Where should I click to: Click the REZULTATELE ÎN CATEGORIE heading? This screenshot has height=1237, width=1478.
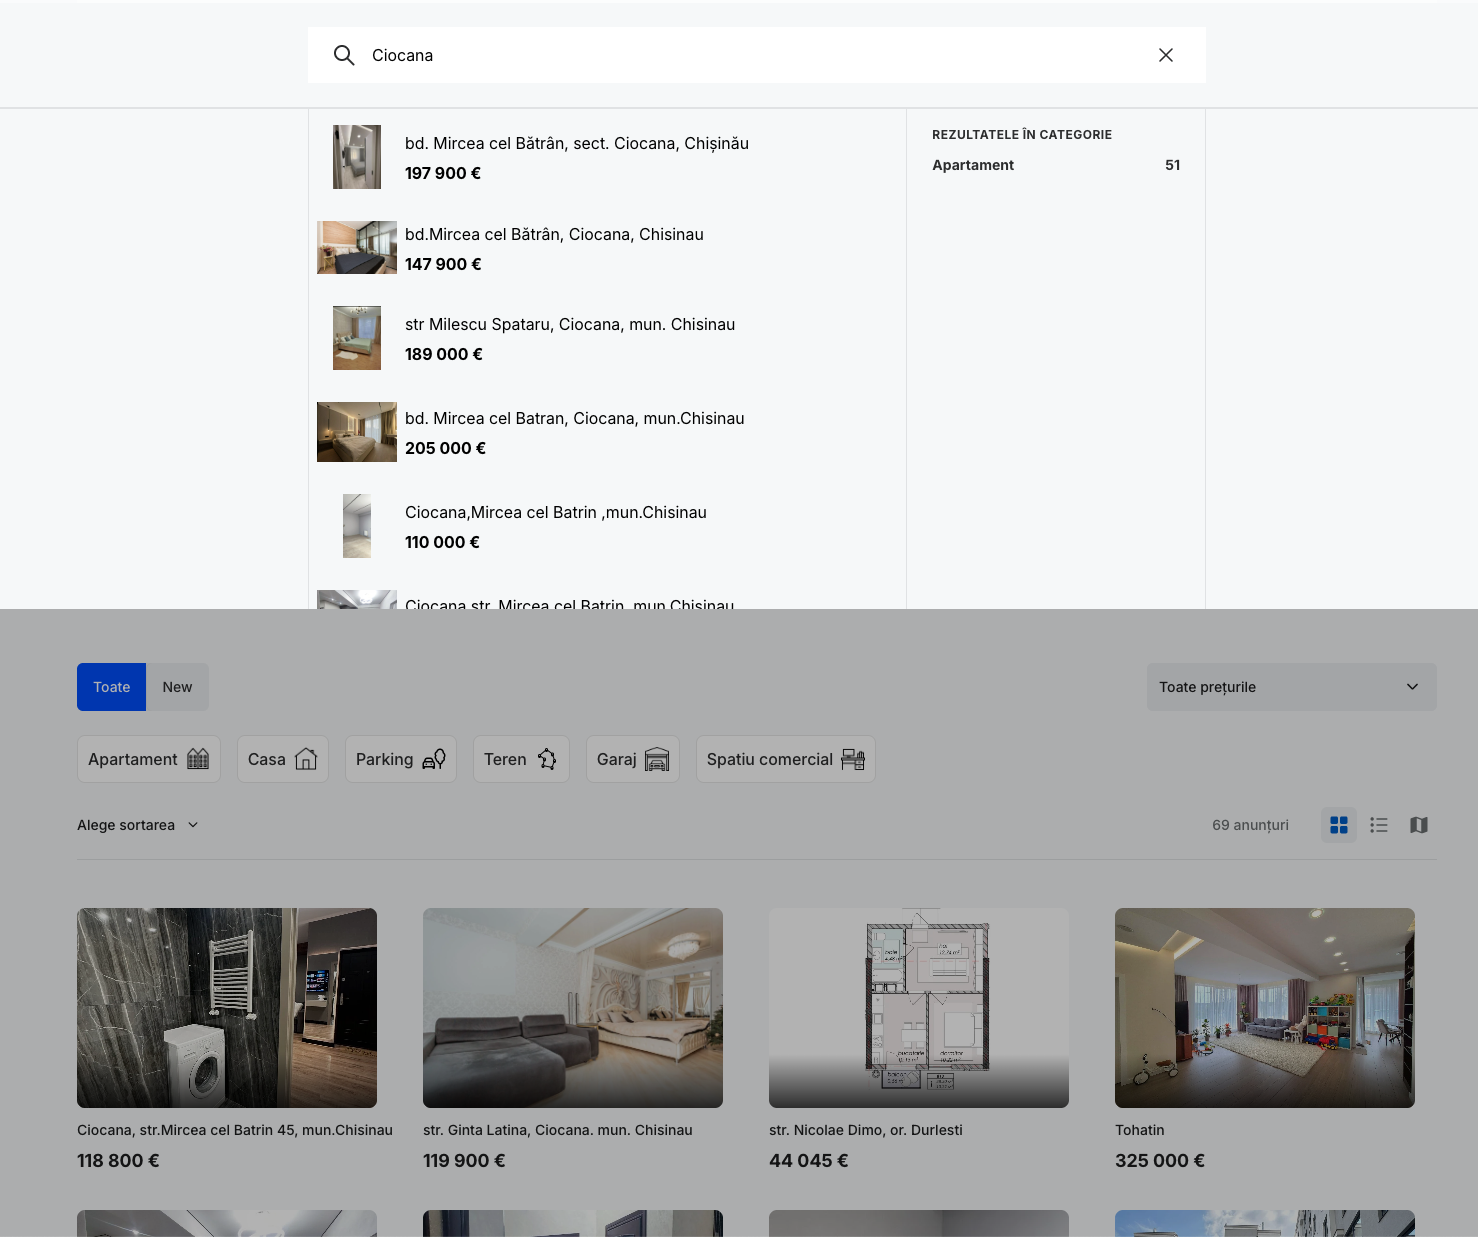click(x=1022, y=135)
